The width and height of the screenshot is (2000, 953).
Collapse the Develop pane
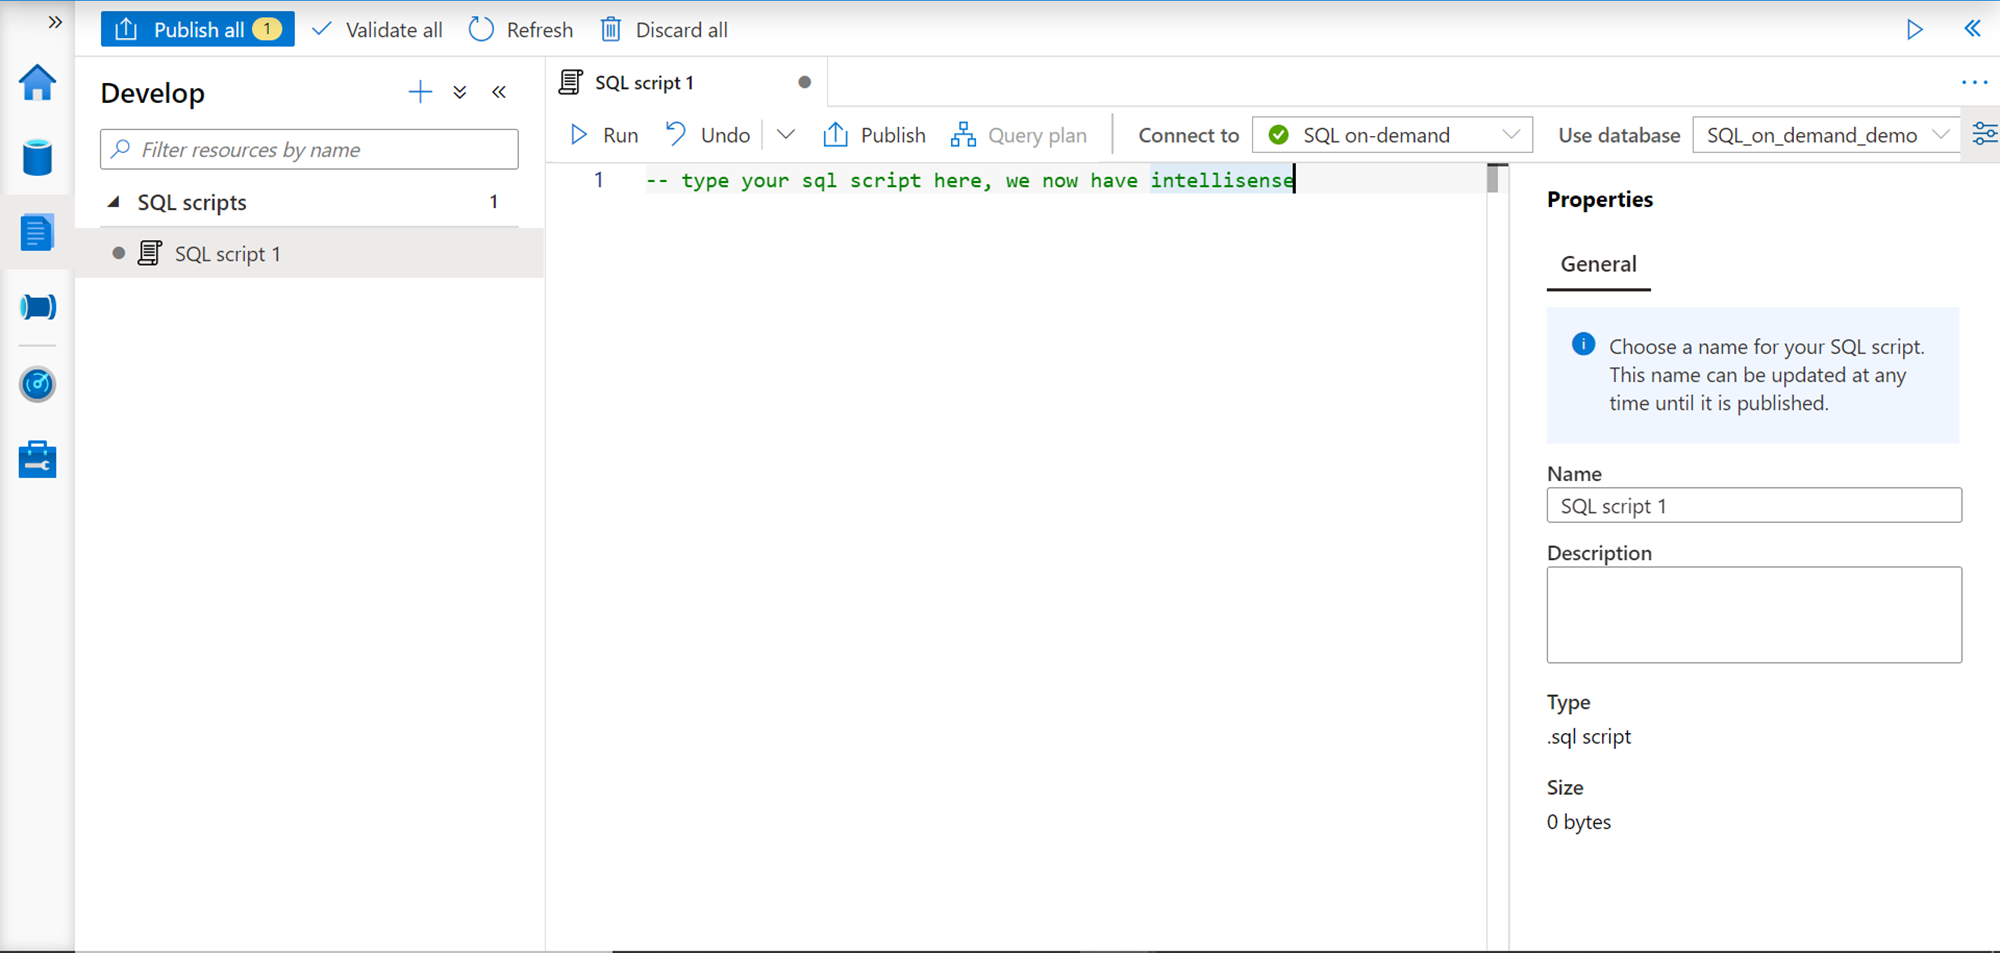click(499, 93)
